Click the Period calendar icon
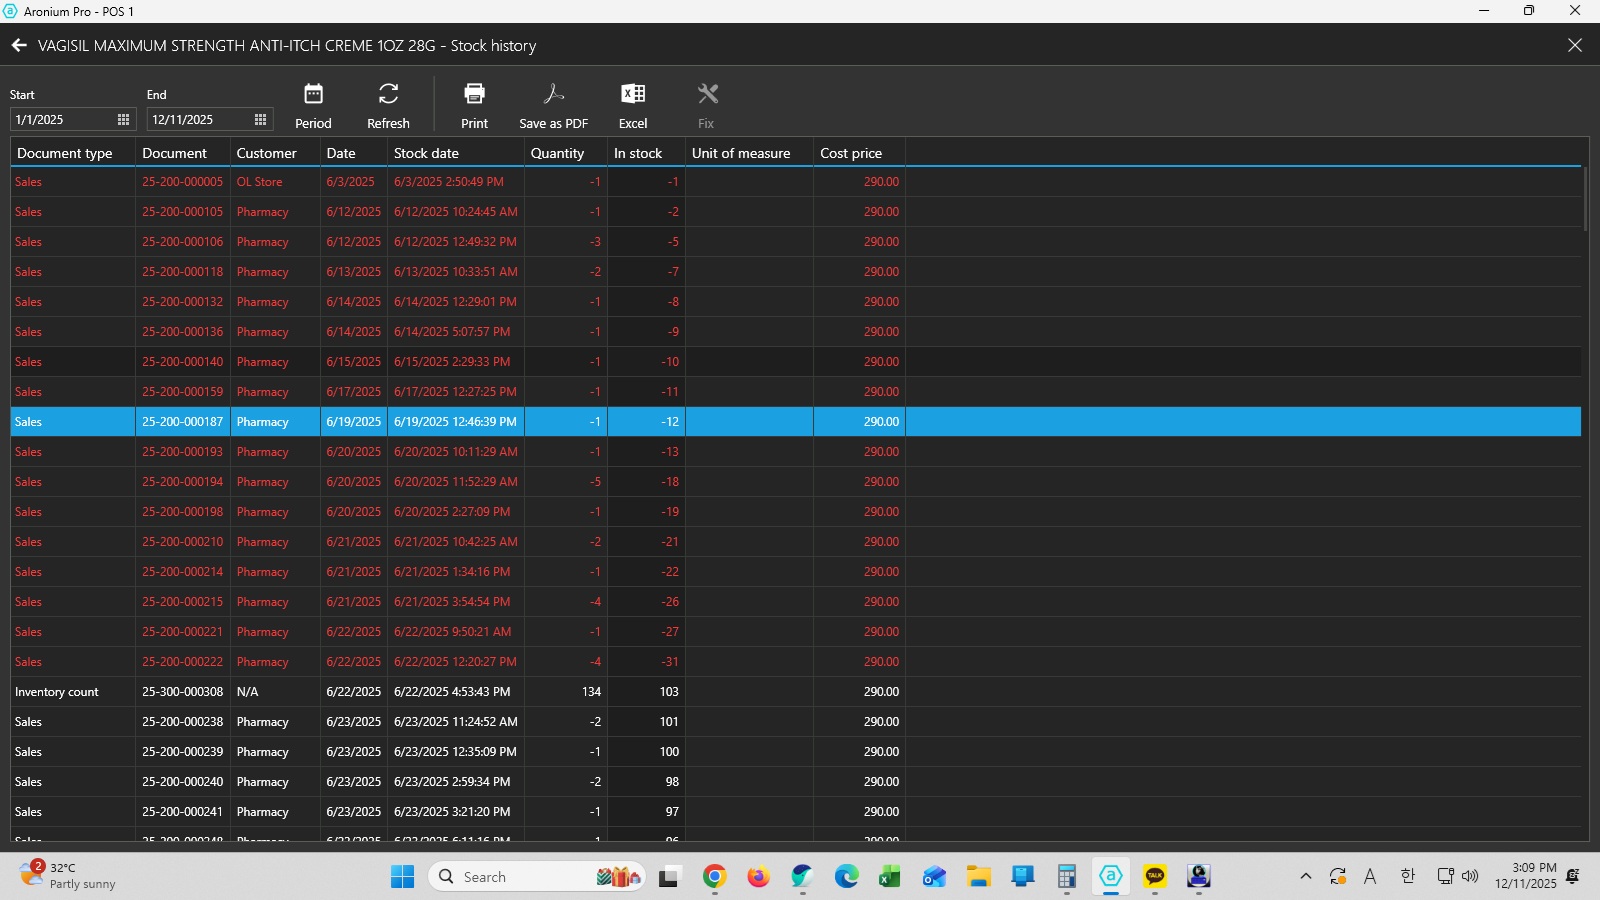 pos(313,95)
